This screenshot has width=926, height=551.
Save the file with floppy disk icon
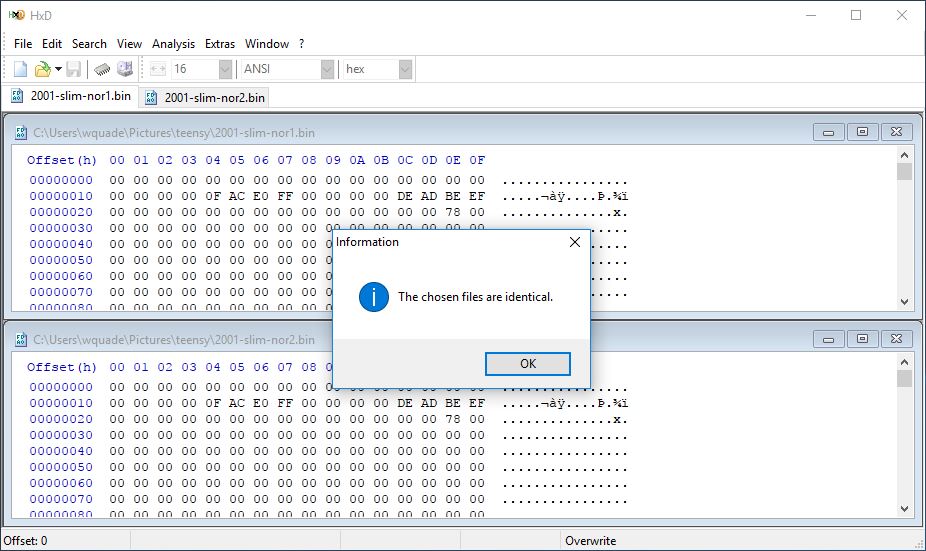73,69
